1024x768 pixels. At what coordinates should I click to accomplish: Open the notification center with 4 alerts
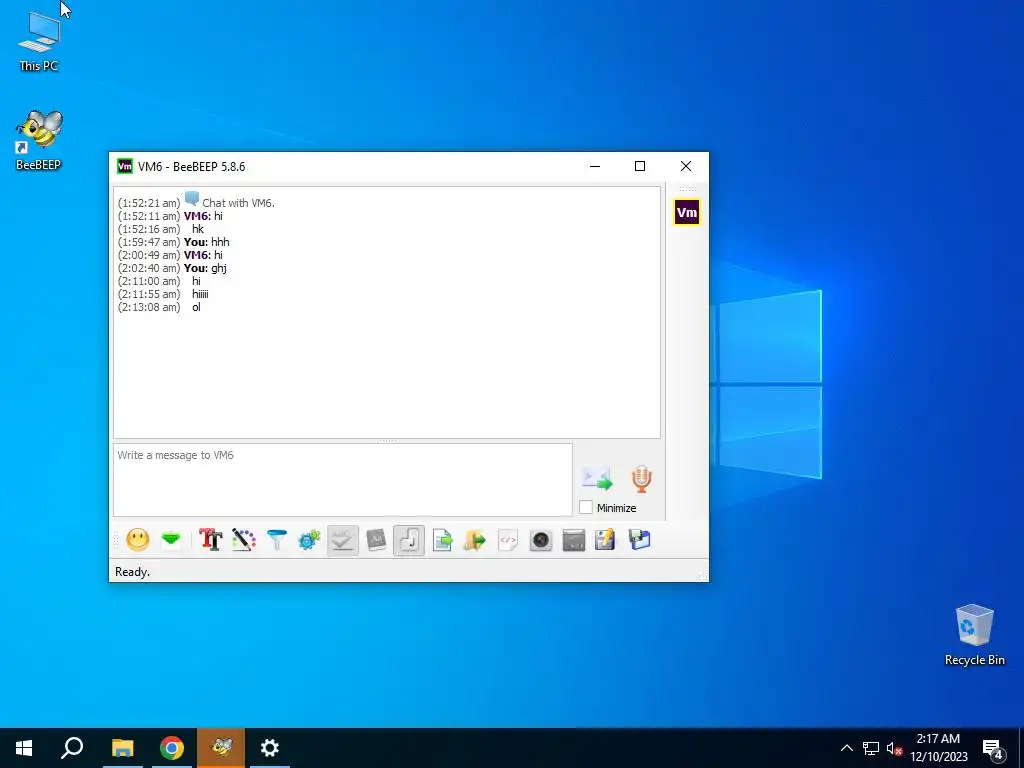coord(993,749)
